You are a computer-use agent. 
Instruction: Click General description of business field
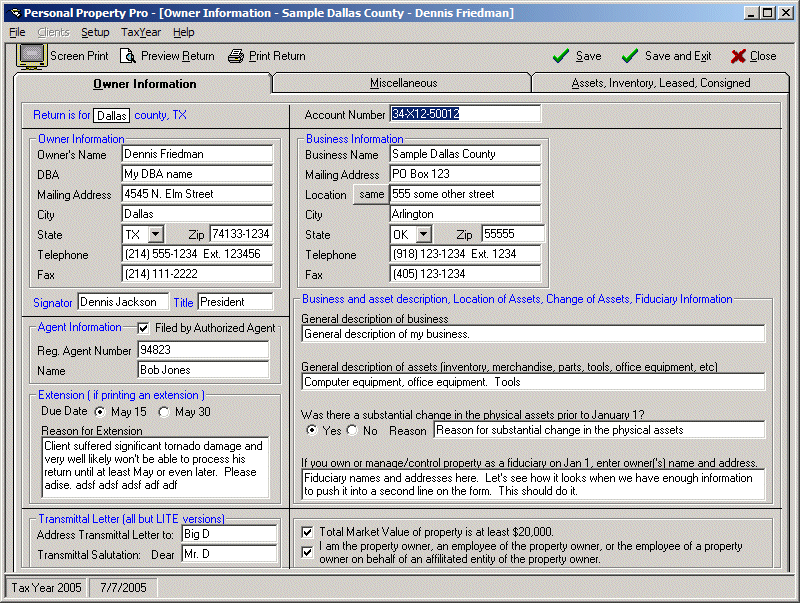point(533,334)
